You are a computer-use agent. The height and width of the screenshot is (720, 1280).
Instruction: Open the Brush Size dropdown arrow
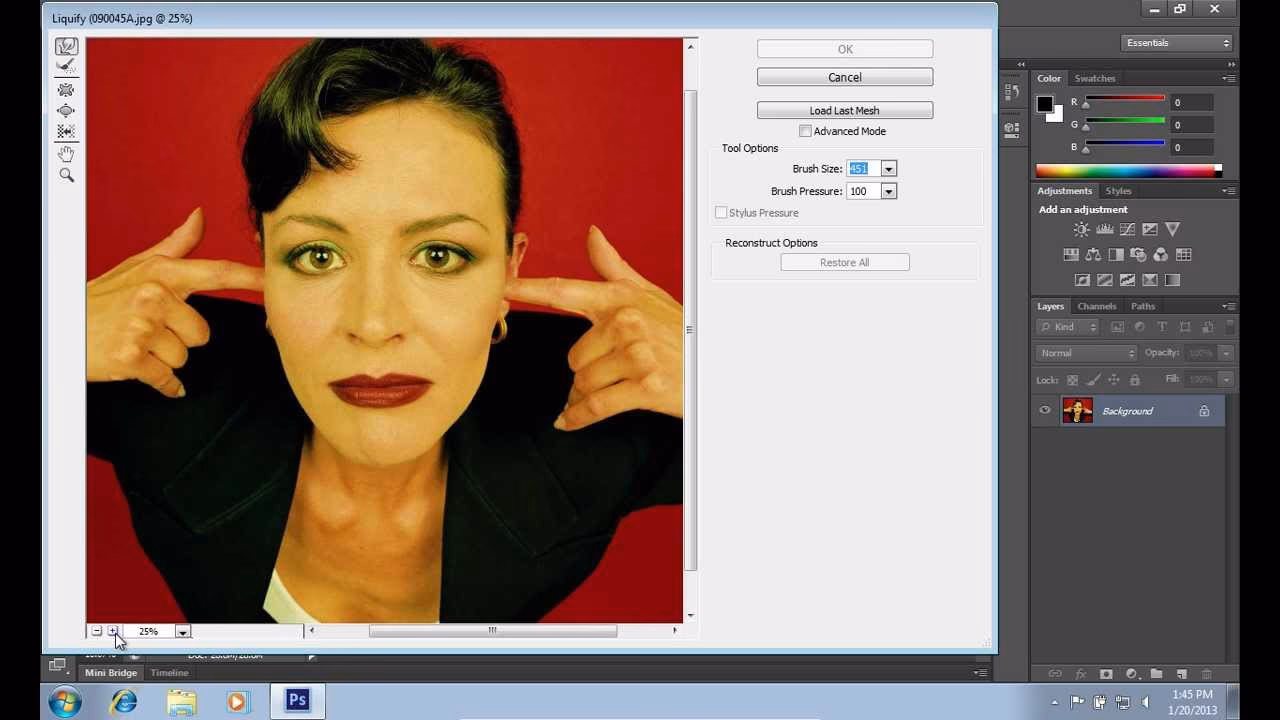point(888,169)
